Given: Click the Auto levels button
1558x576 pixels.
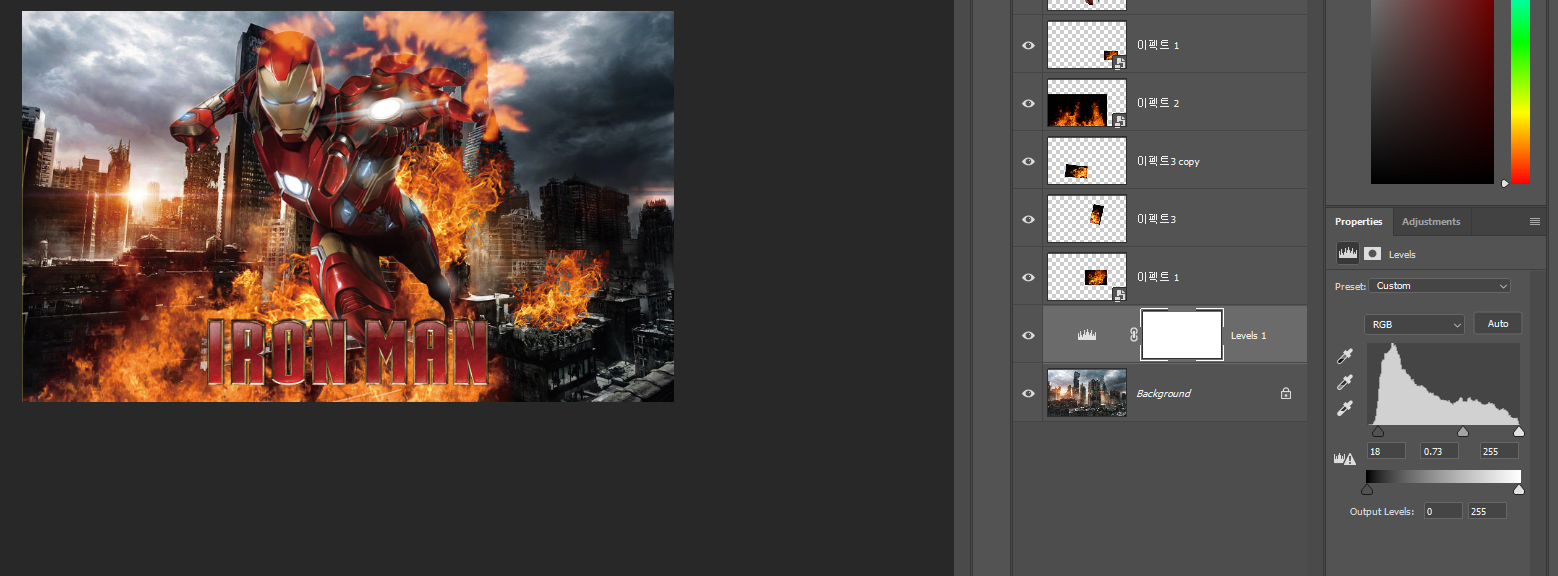Looking at the screenshot, I should pos(1498,324).
